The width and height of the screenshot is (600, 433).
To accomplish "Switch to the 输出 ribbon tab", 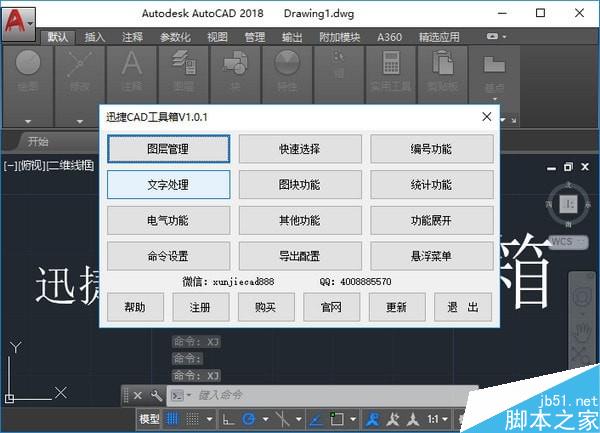I will point(292,37).
